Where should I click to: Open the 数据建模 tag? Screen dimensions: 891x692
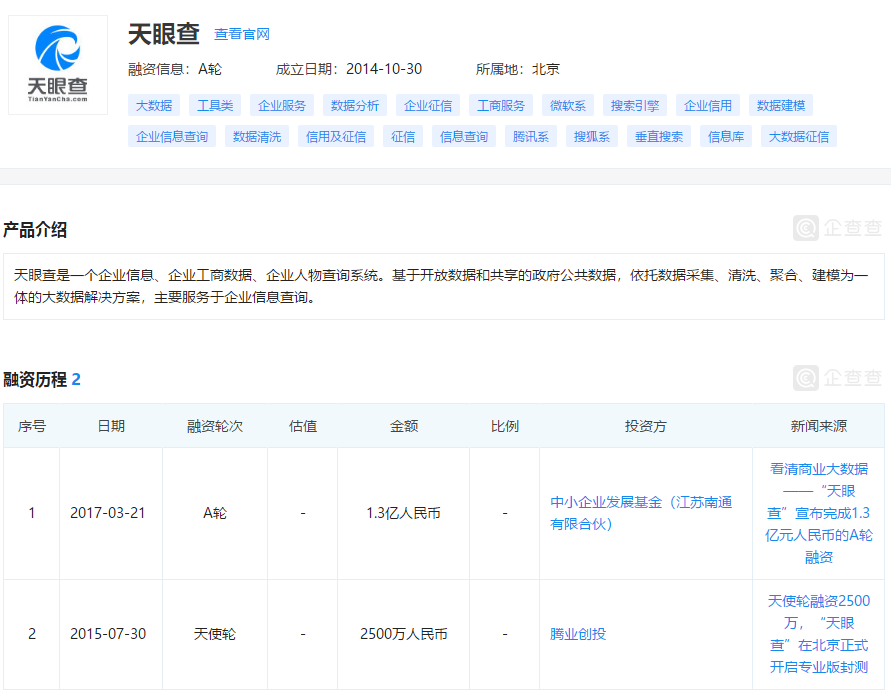(x=781, y=106)
